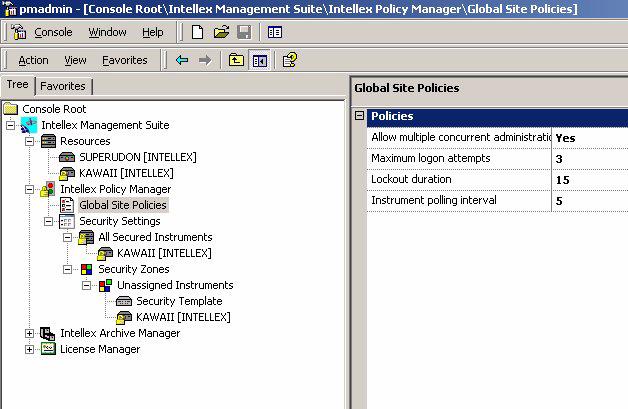Click the Policies section header bar
Image resolution: width=628 pixels, height=409 pixels.
pyautogui.click(x=497, y=116)
